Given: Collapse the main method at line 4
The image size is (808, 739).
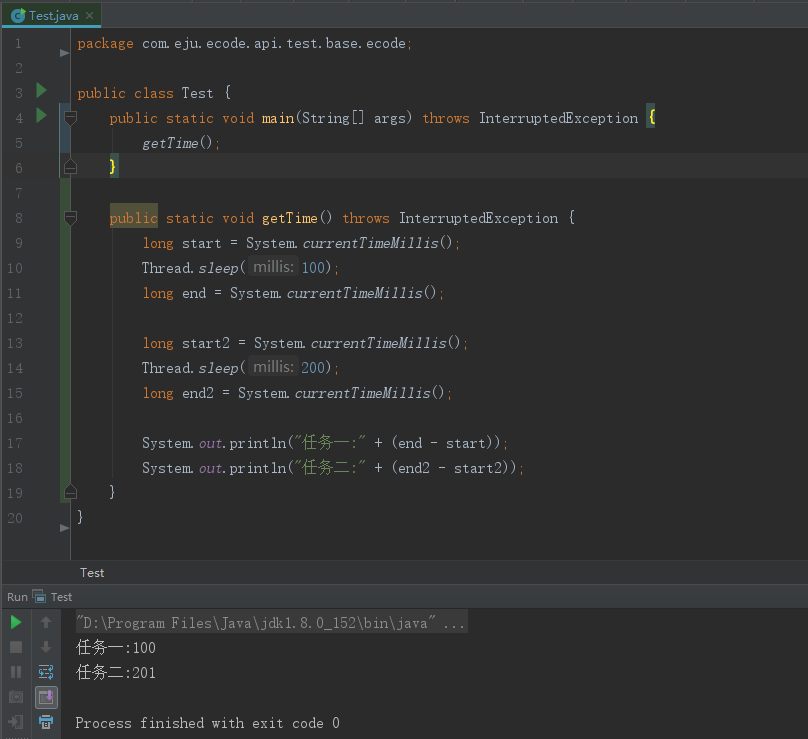Looking at the screenshot, I should click(x=70, y=117).
